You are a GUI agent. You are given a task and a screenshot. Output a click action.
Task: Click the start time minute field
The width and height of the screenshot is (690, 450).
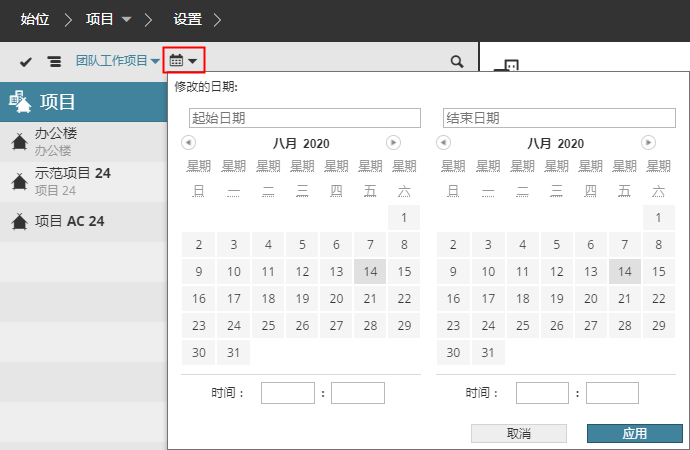click(358, 393)
